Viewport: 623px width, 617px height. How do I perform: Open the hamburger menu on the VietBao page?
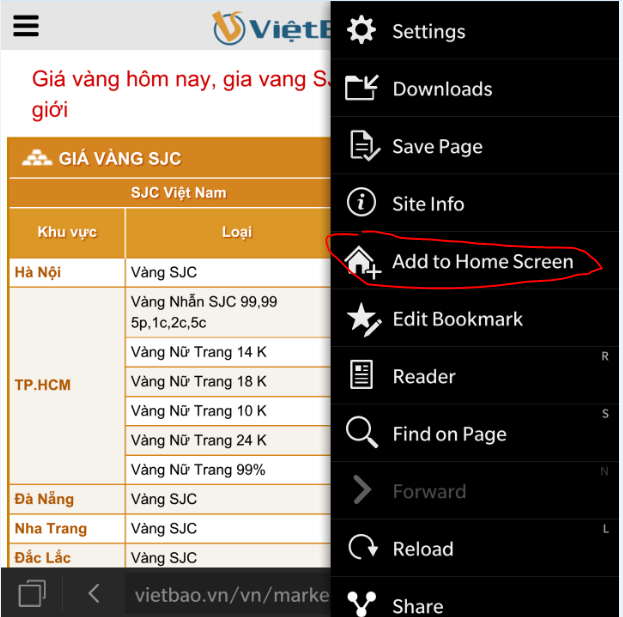coord(26,26)
